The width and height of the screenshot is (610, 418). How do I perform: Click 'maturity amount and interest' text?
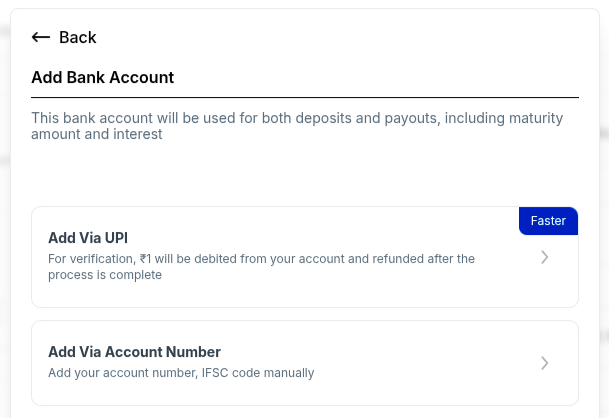pos(97,134)
